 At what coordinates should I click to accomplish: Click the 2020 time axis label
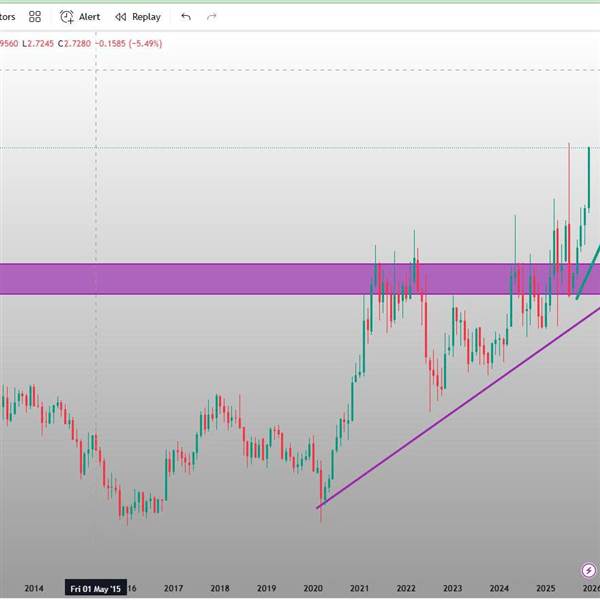click(x=313, y=588)
